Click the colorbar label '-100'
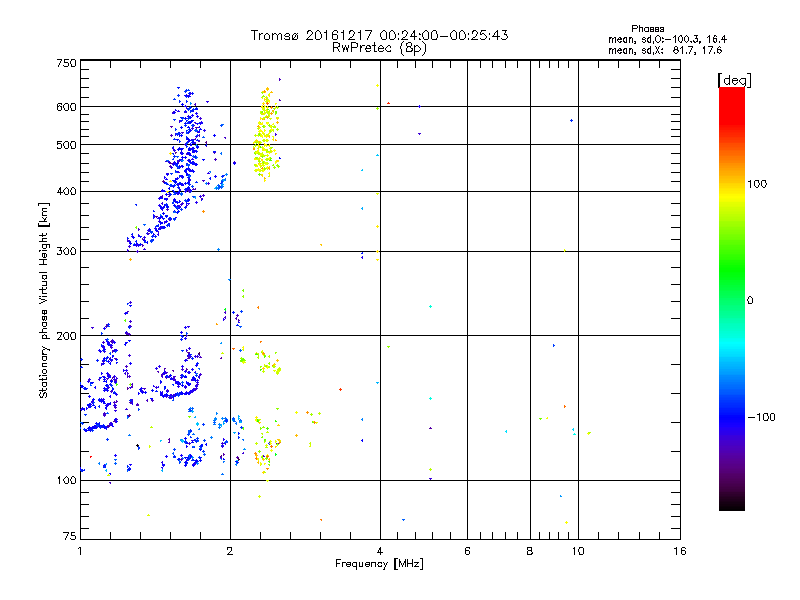 (x=761, y=417)
